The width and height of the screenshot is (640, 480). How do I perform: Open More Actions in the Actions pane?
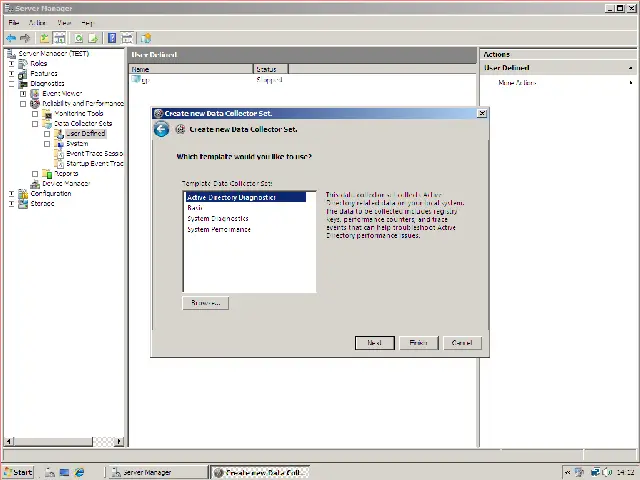[517, 82]
